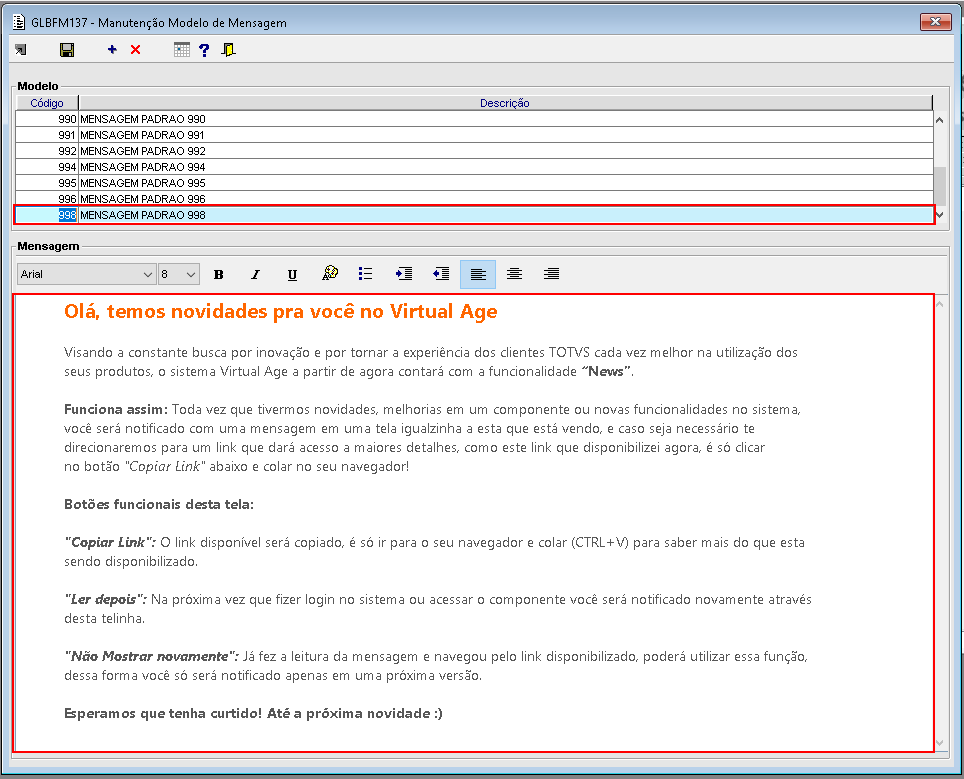Select row MENSAGEM PADRAO 990
This screenshot has width=964, height=779.
[x=474, y=119]
